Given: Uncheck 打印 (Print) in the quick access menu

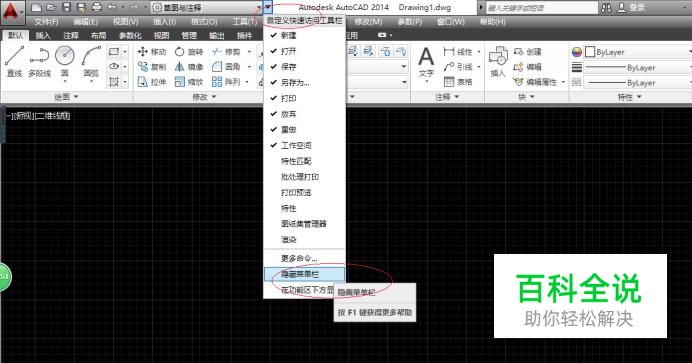Looking at the screenshot, I should click(304, 98).
